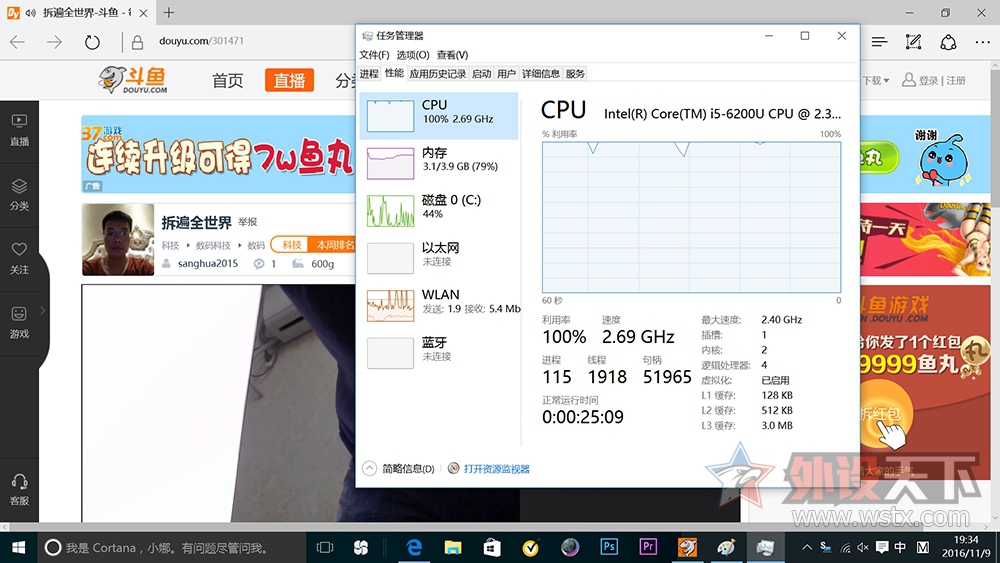Open the 查看(V) menu in Task Manager
This screenshot has width=1000, height=563.
[x=452, y=55]
